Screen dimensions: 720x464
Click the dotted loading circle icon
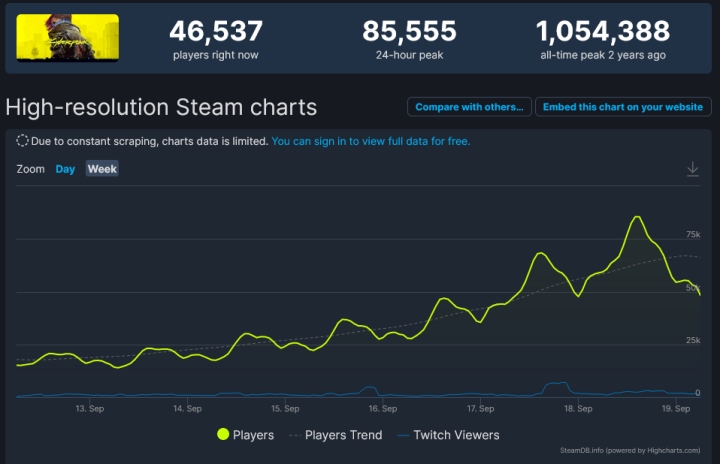(22, 142)
